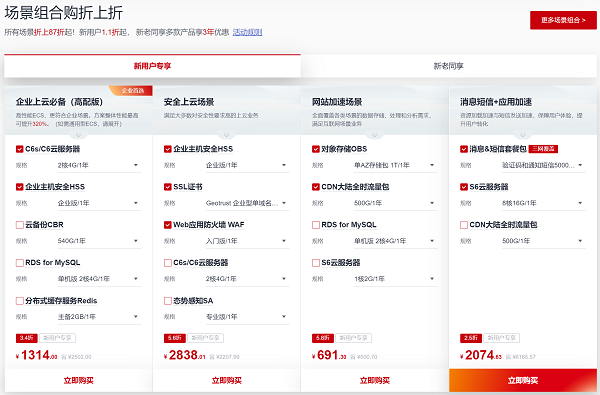Viewport: 600px width, 395px height.
Task: Uncheck CDN大陆全时流量包 in the 网站加速场景 card
Action: point(316,187)
